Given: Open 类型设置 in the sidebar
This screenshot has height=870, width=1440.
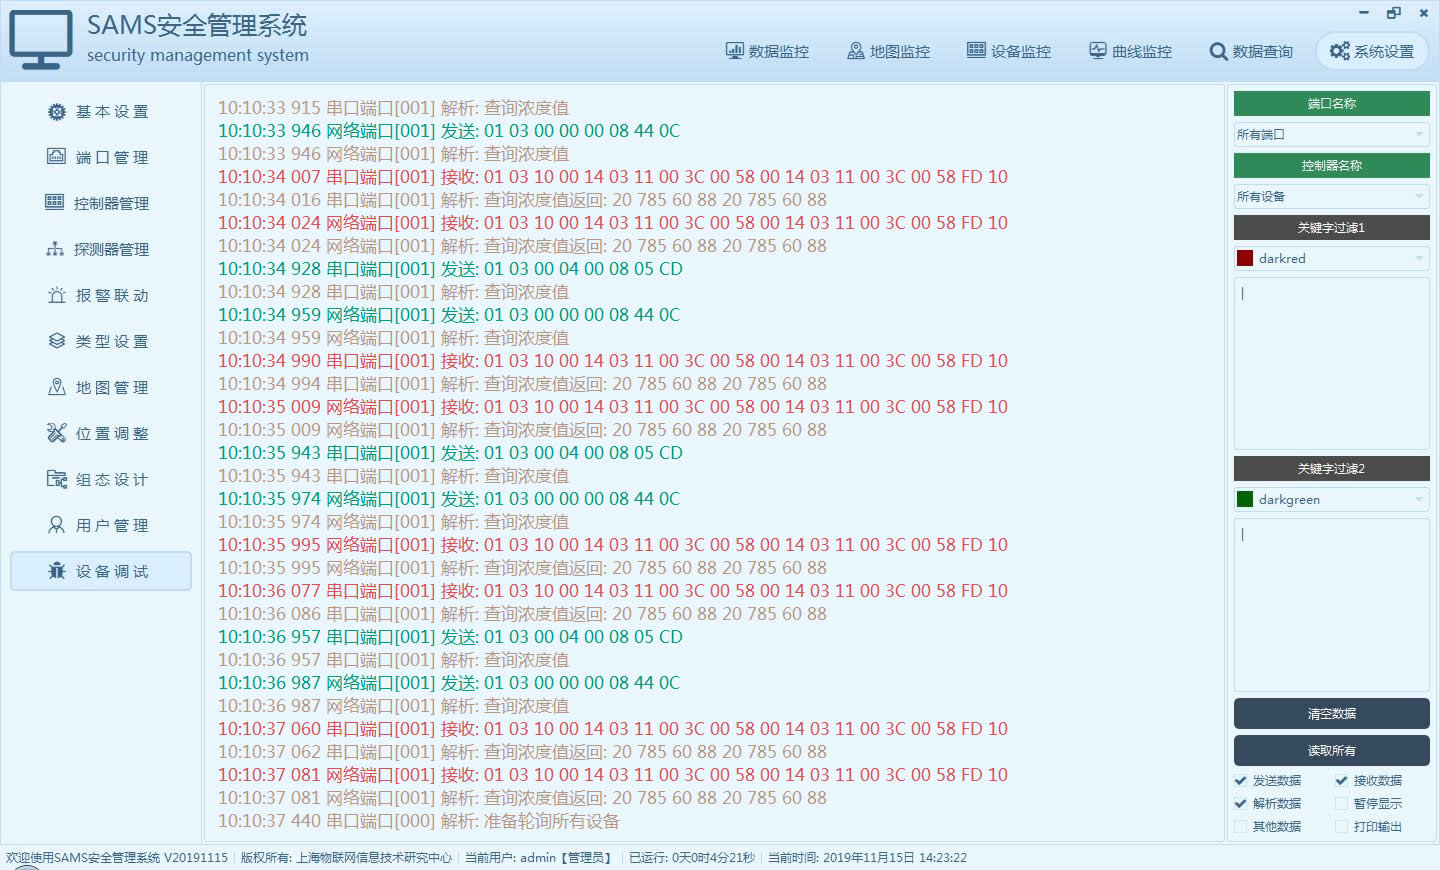Looking at the screenshot, I should (100, 342).
